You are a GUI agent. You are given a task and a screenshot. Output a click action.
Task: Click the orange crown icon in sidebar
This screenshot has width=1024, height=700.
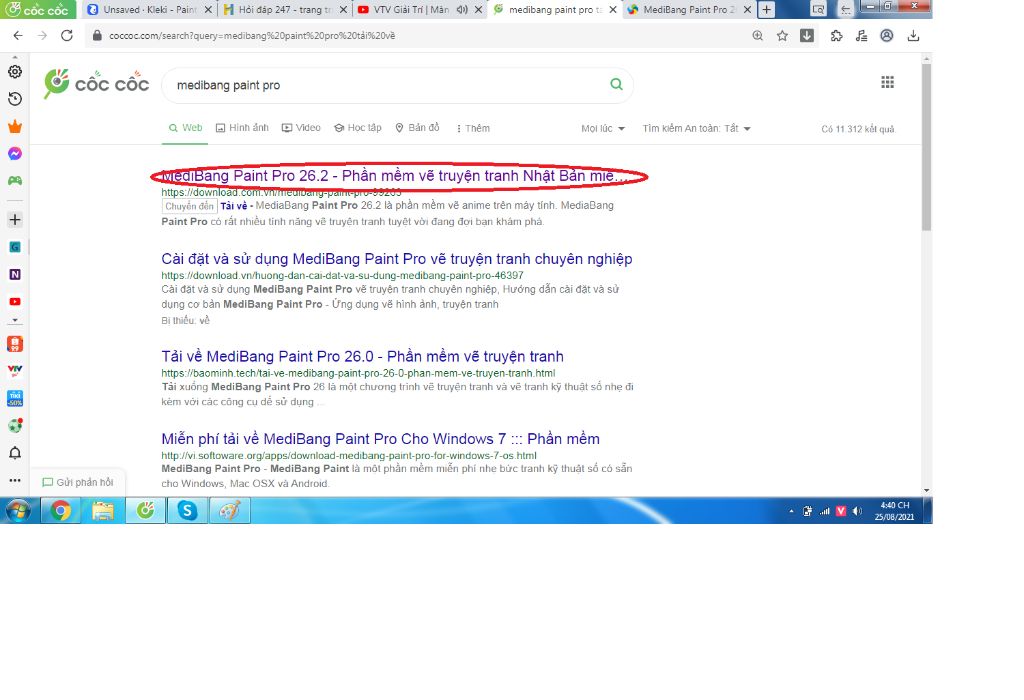tap(15, 126)
